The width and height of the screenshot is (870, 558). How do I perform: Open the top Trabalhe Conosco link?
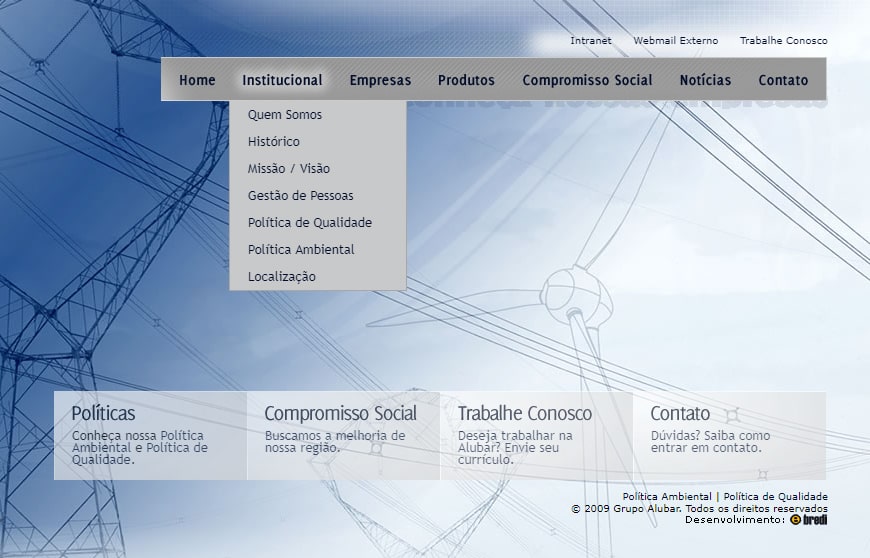(x=783, y=40)
